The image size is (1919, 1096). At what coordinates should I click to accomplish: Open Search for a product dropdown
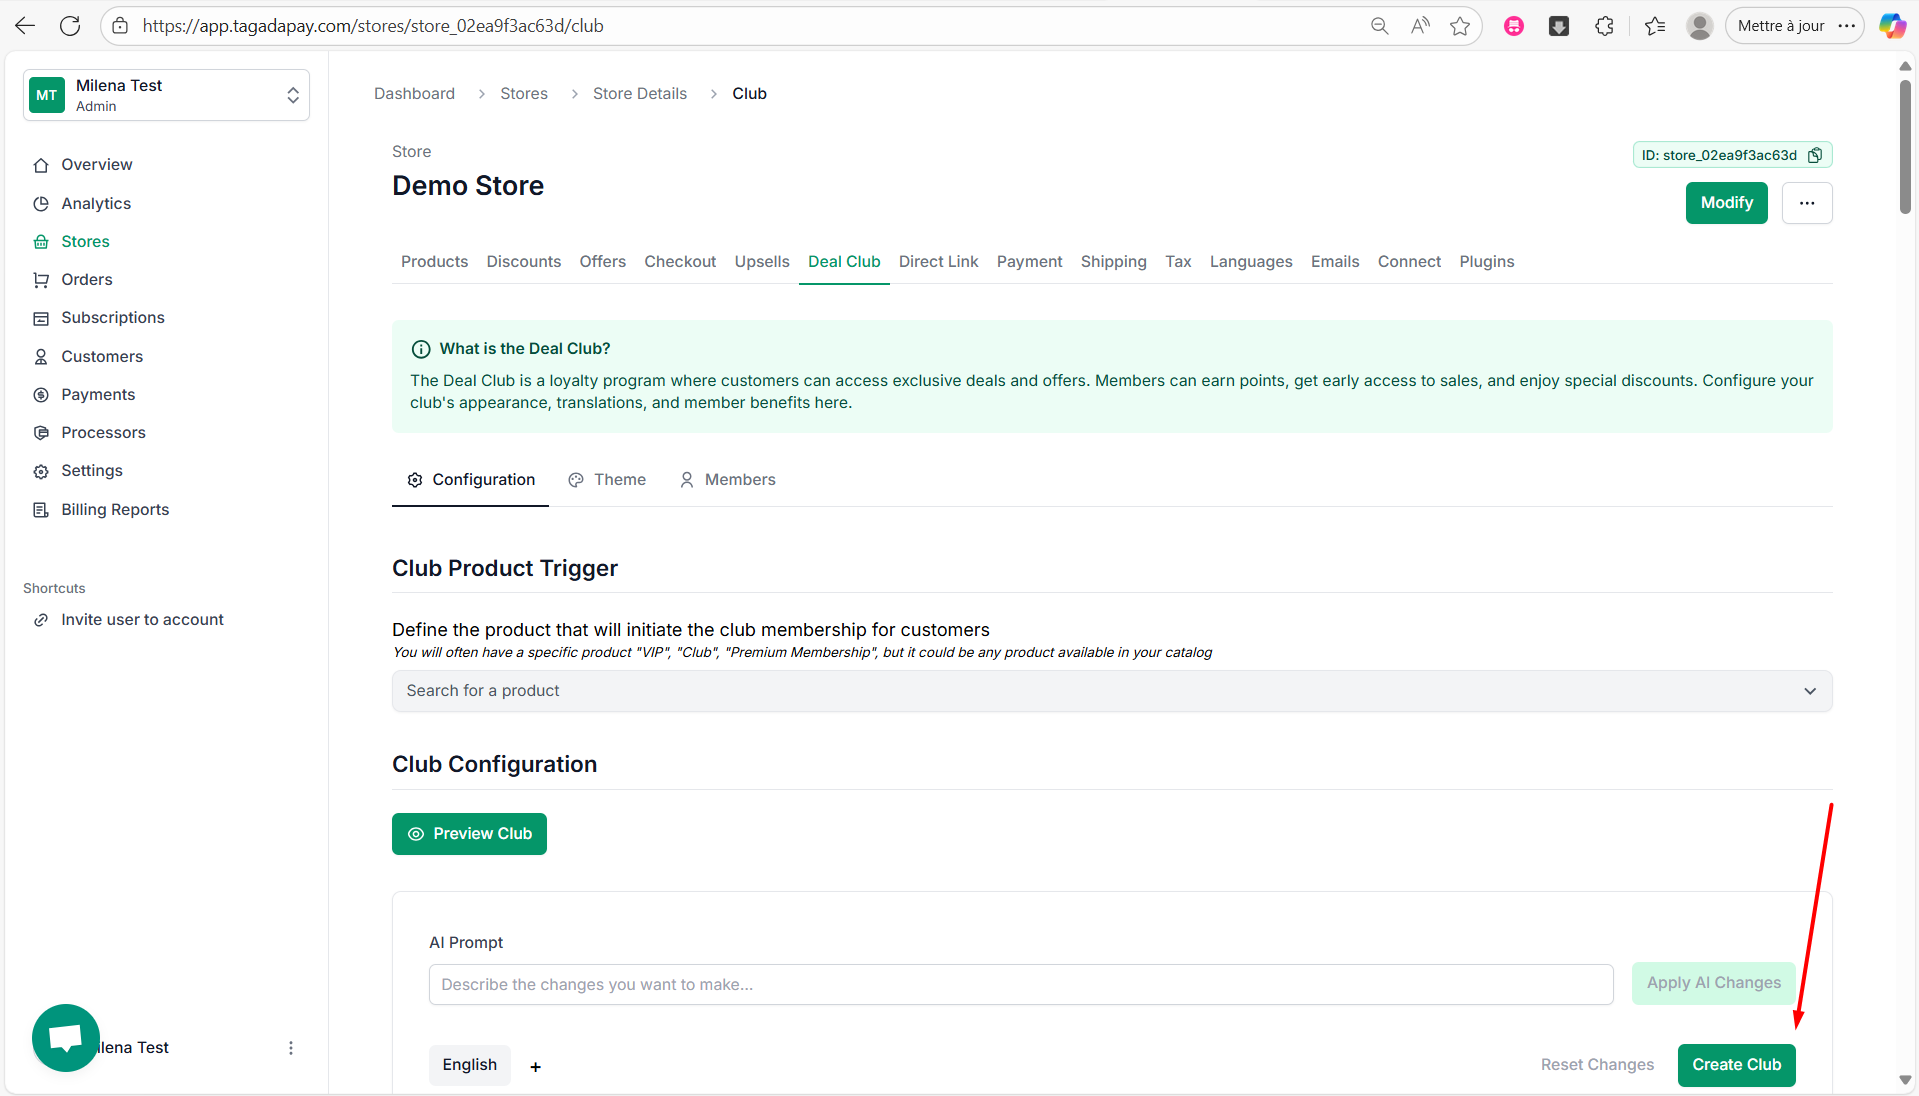1112,691
